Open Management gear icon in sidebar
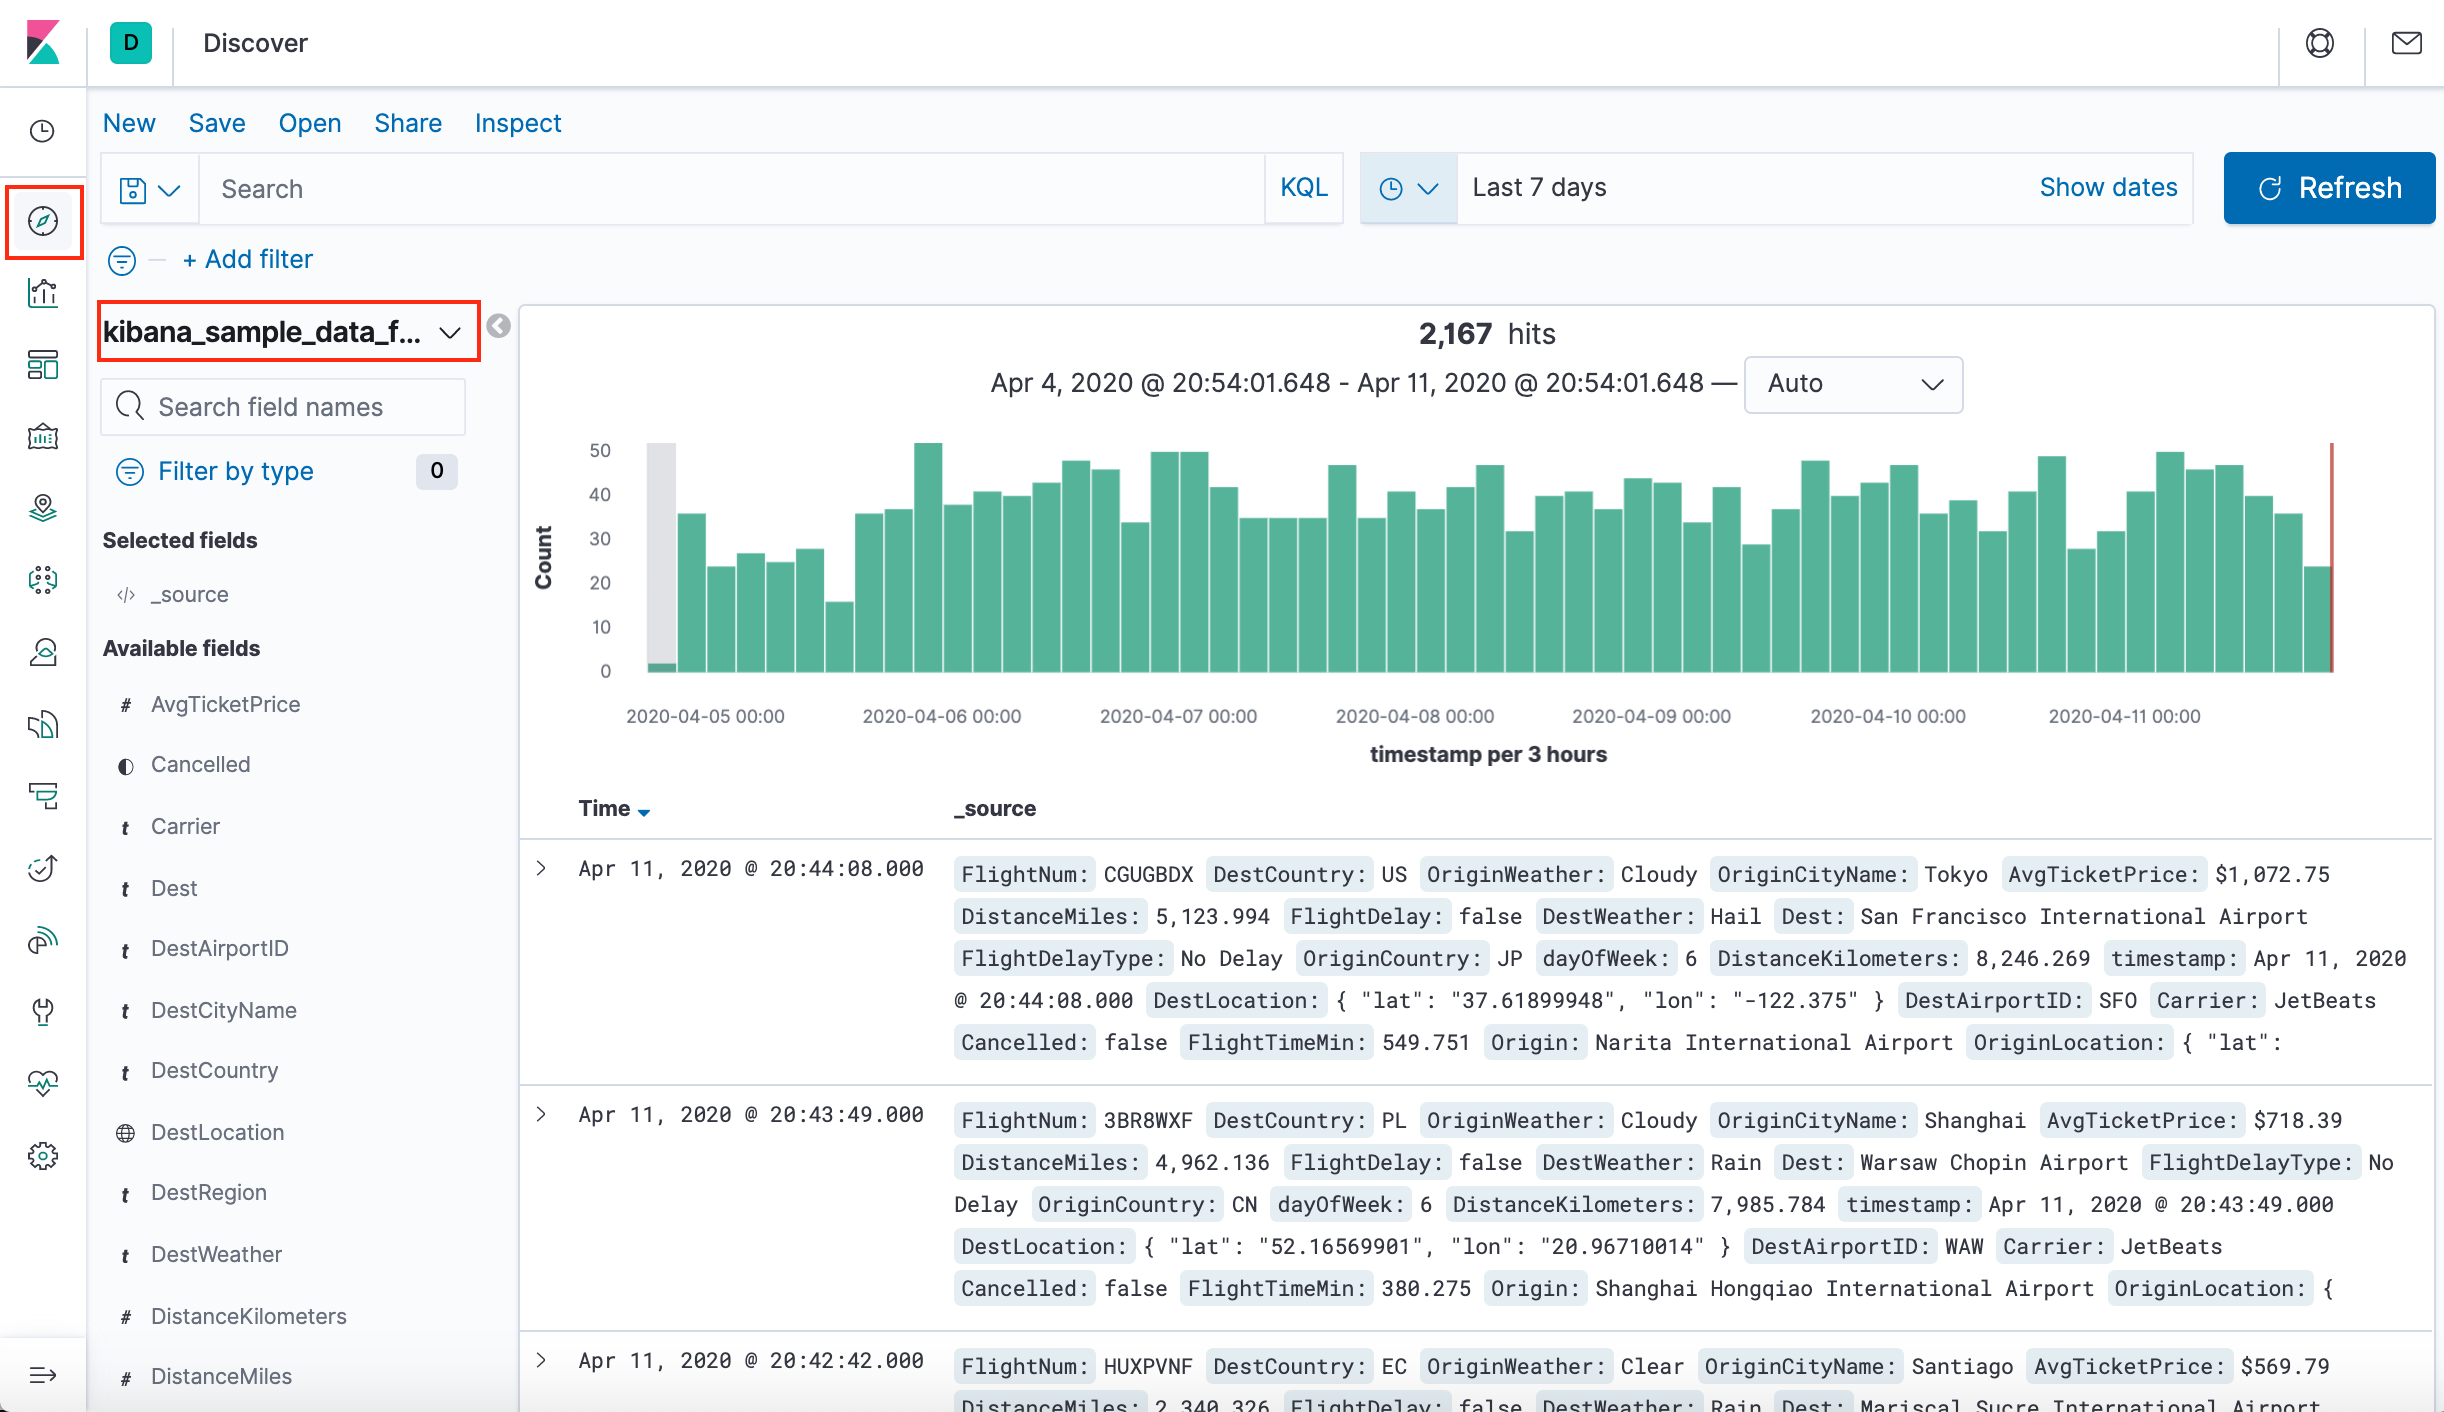Image resolution: width=2444 pixels, height=1412 pixels. pos(43,1155)
